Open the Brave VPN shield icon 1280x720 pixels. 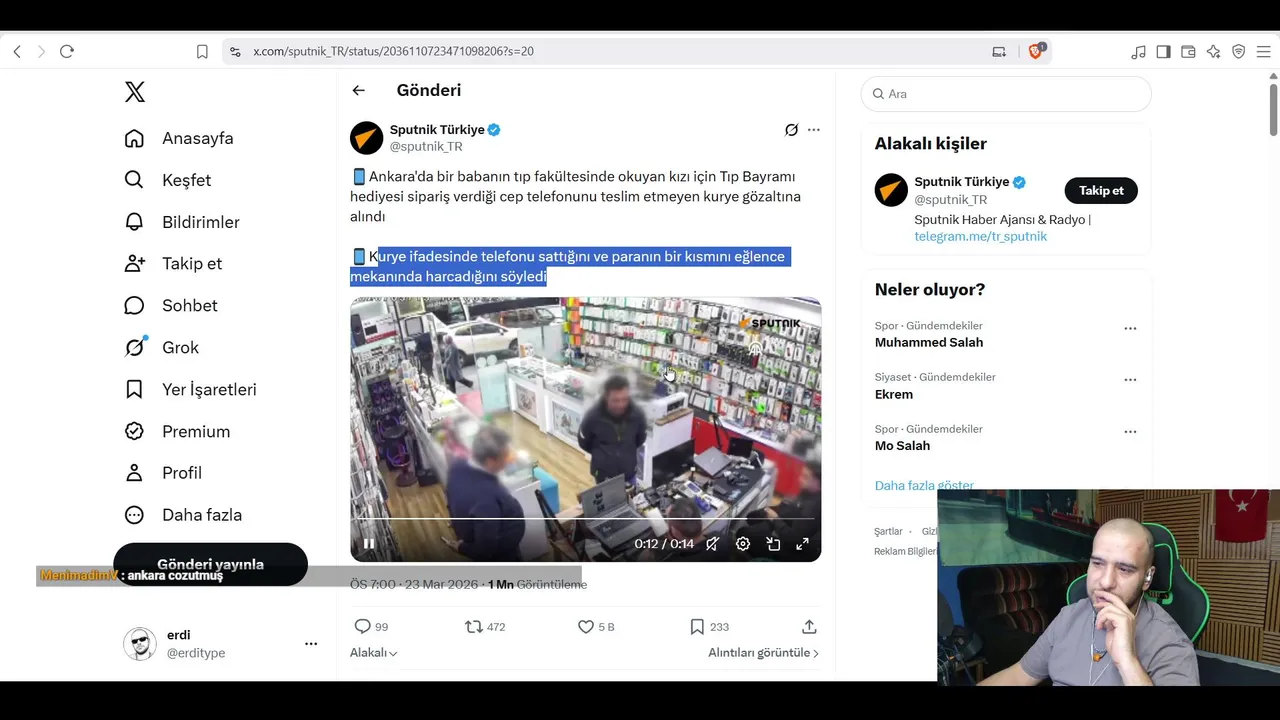coord(1238,51)
